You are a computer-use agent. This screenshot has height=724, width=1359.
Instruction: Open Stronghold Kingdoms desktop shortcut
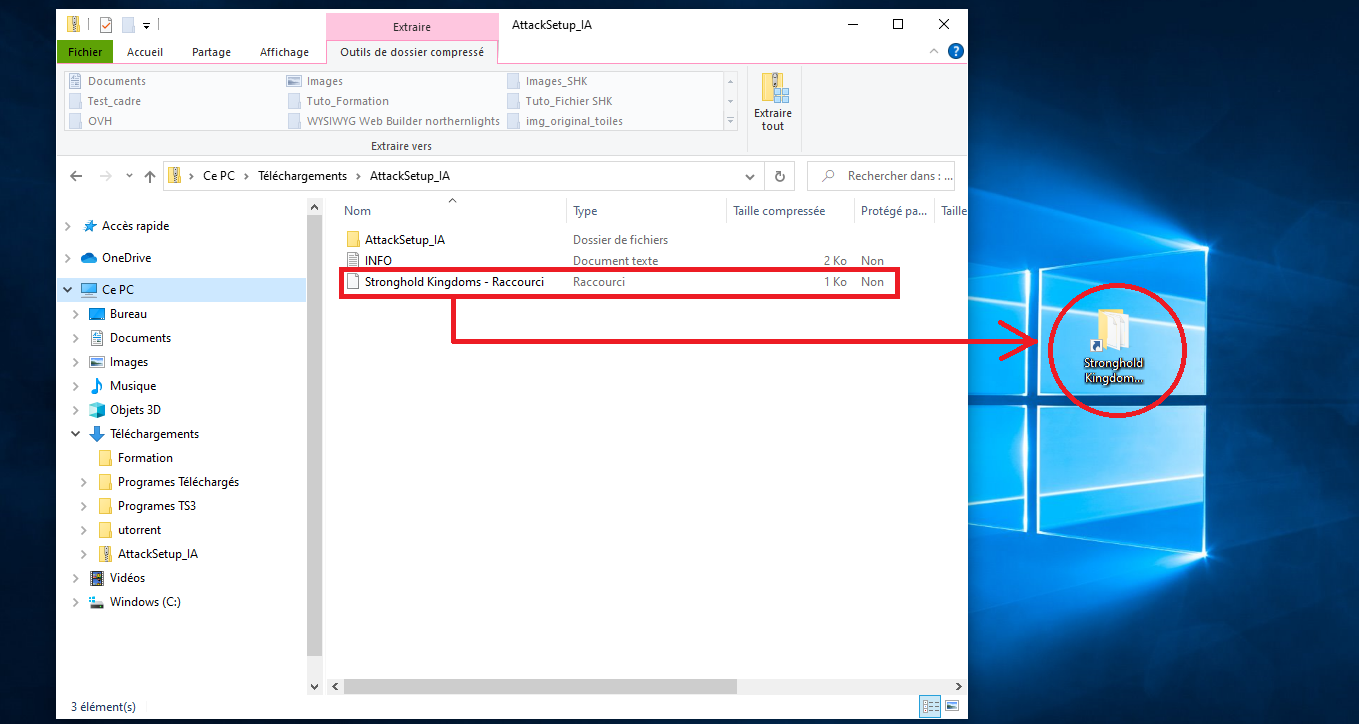pos(1114,345)
